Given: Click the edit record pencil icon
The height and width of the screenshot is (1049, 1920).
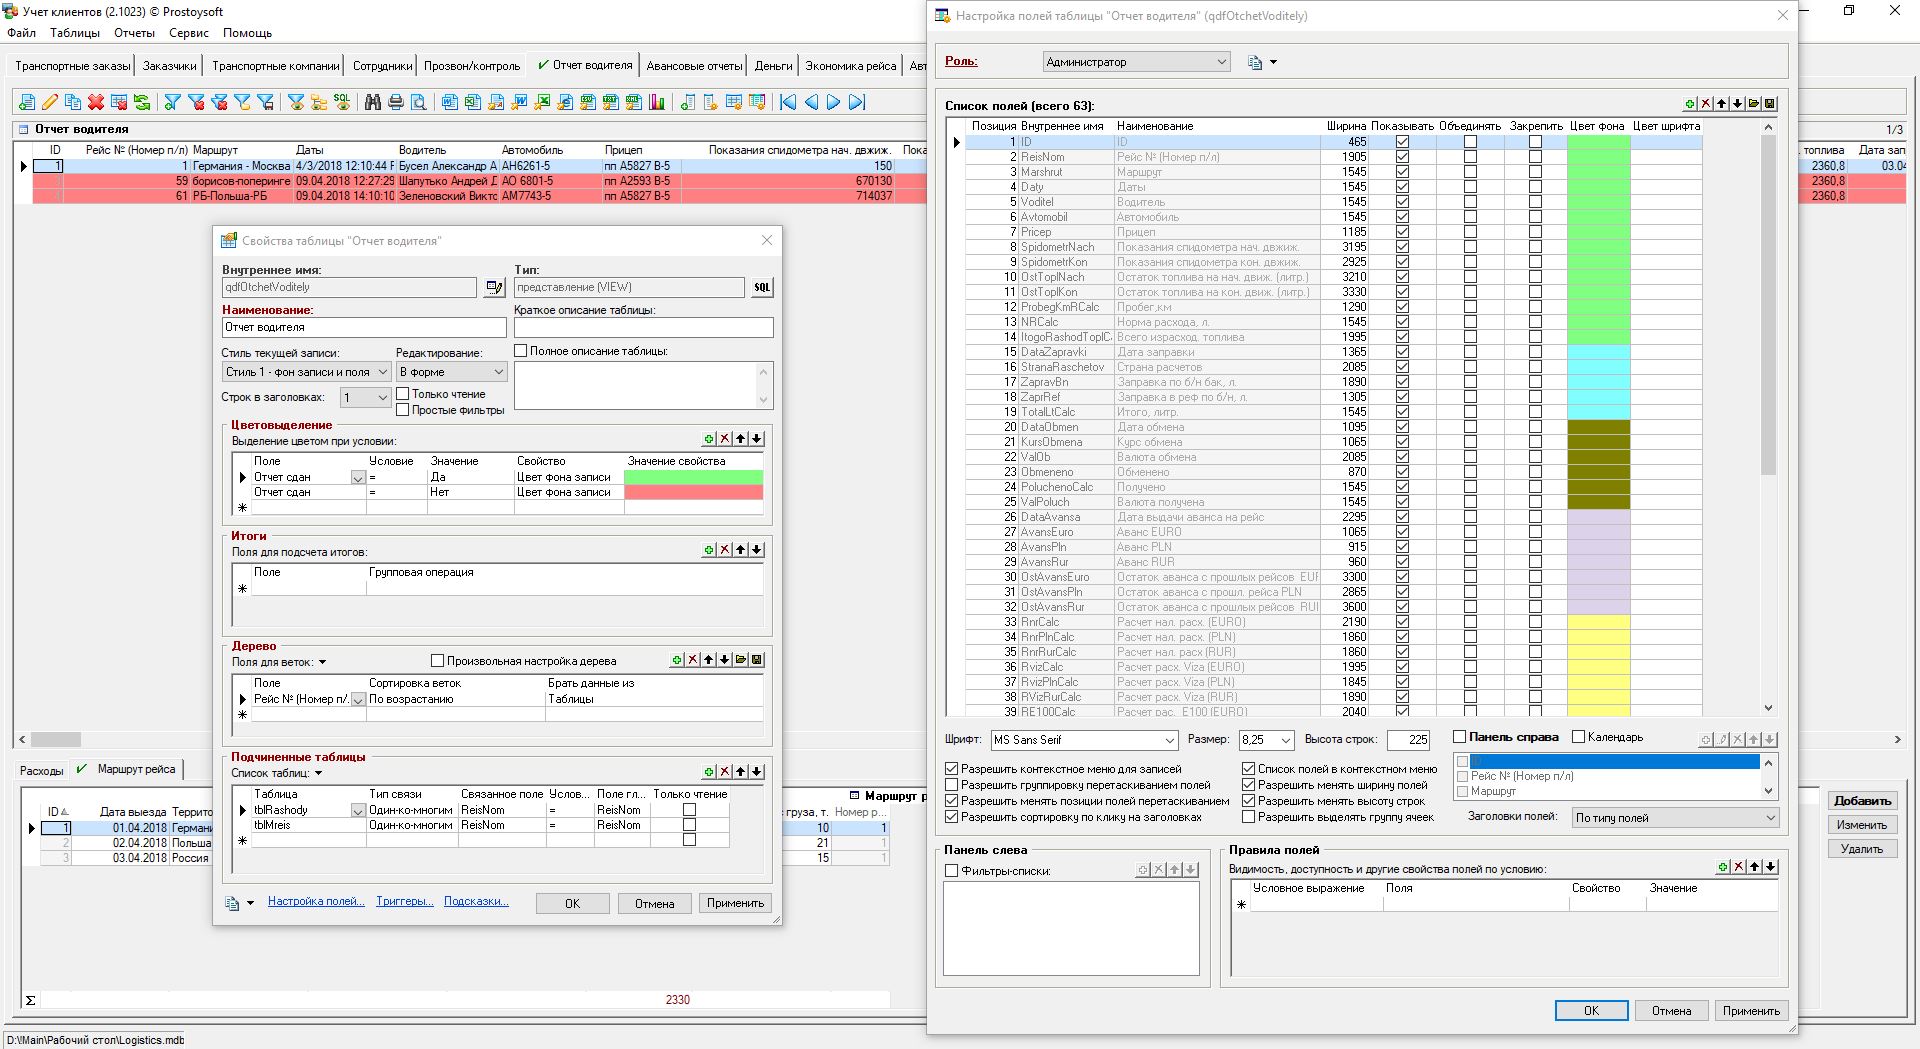Looking at the screenshot, I should point(49,102).
